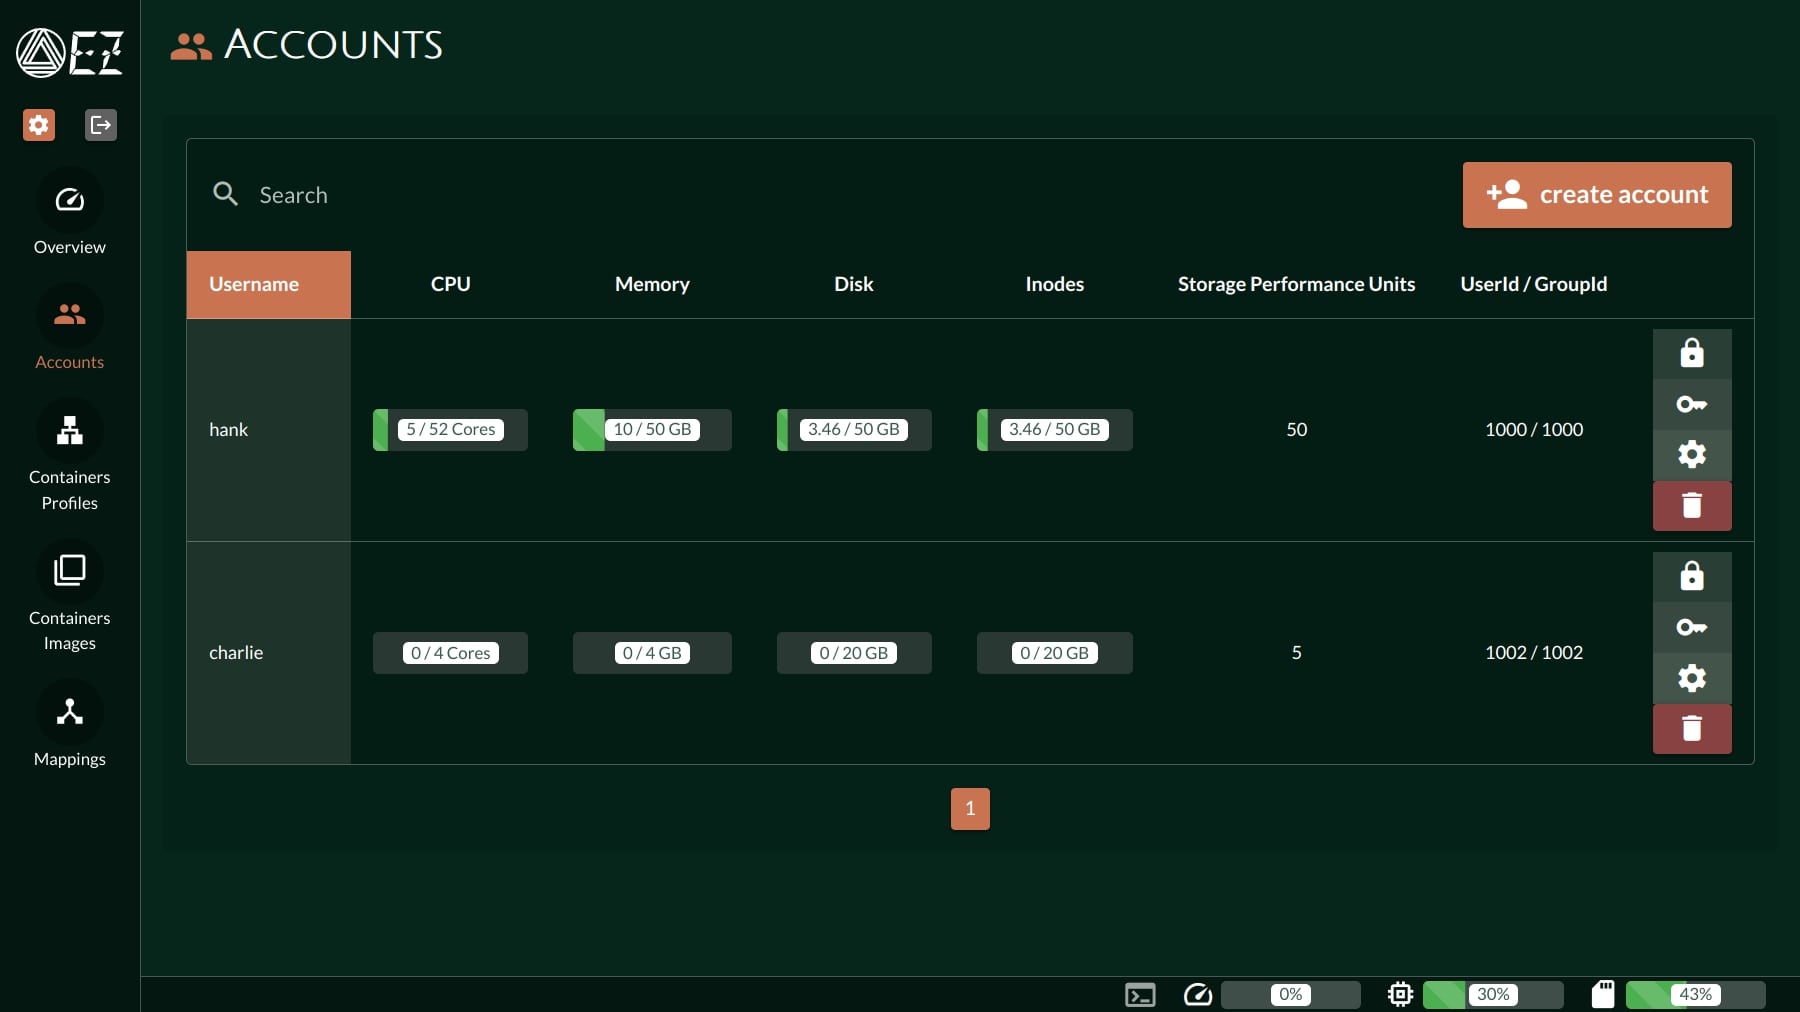The width and height of the screenshot is (1800, 1012).
Task: Go to page 1 in pagination
Action: click(969, 809)
